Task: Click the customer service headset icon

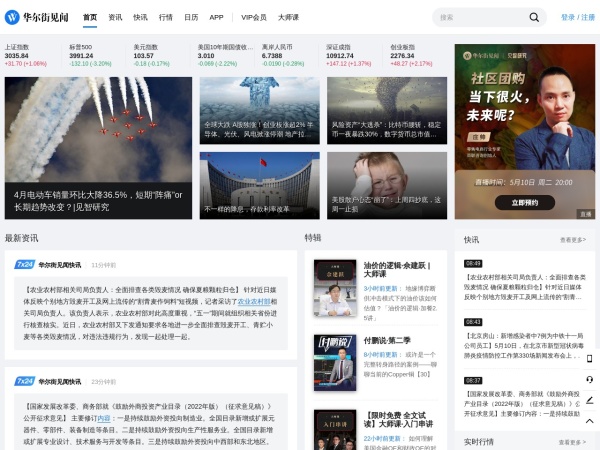Action: [589, 381]
